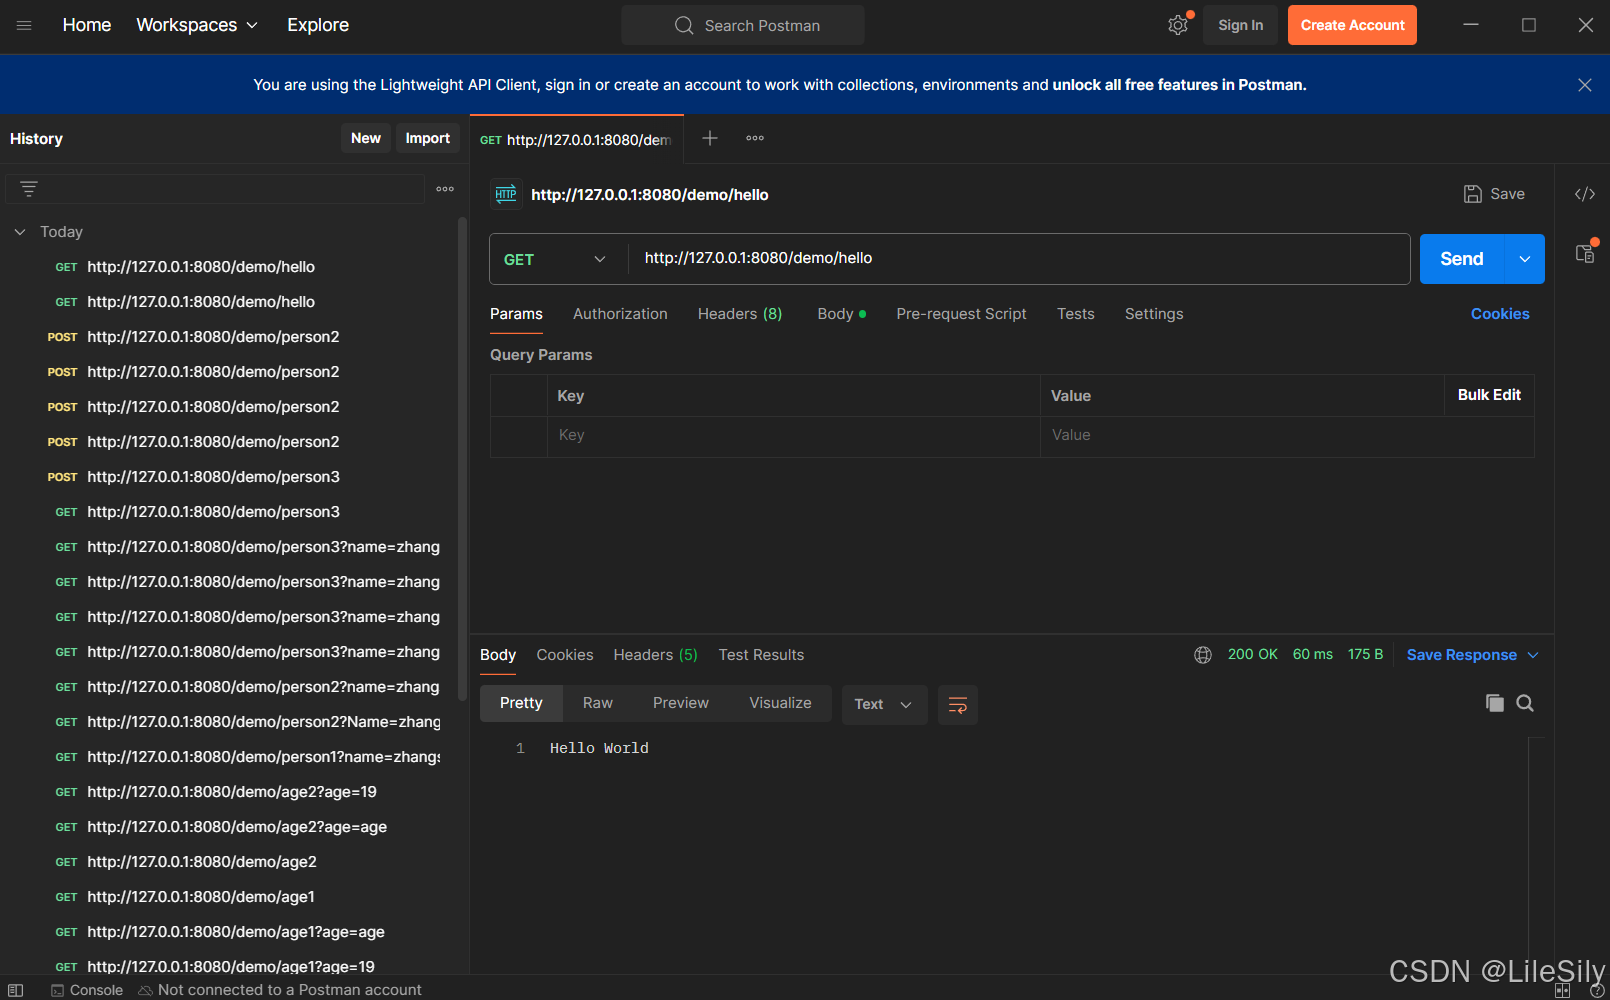This screenshot has width=1610, height=1000.
Task: Switch response view to Raw
Action: click(597, 703)
